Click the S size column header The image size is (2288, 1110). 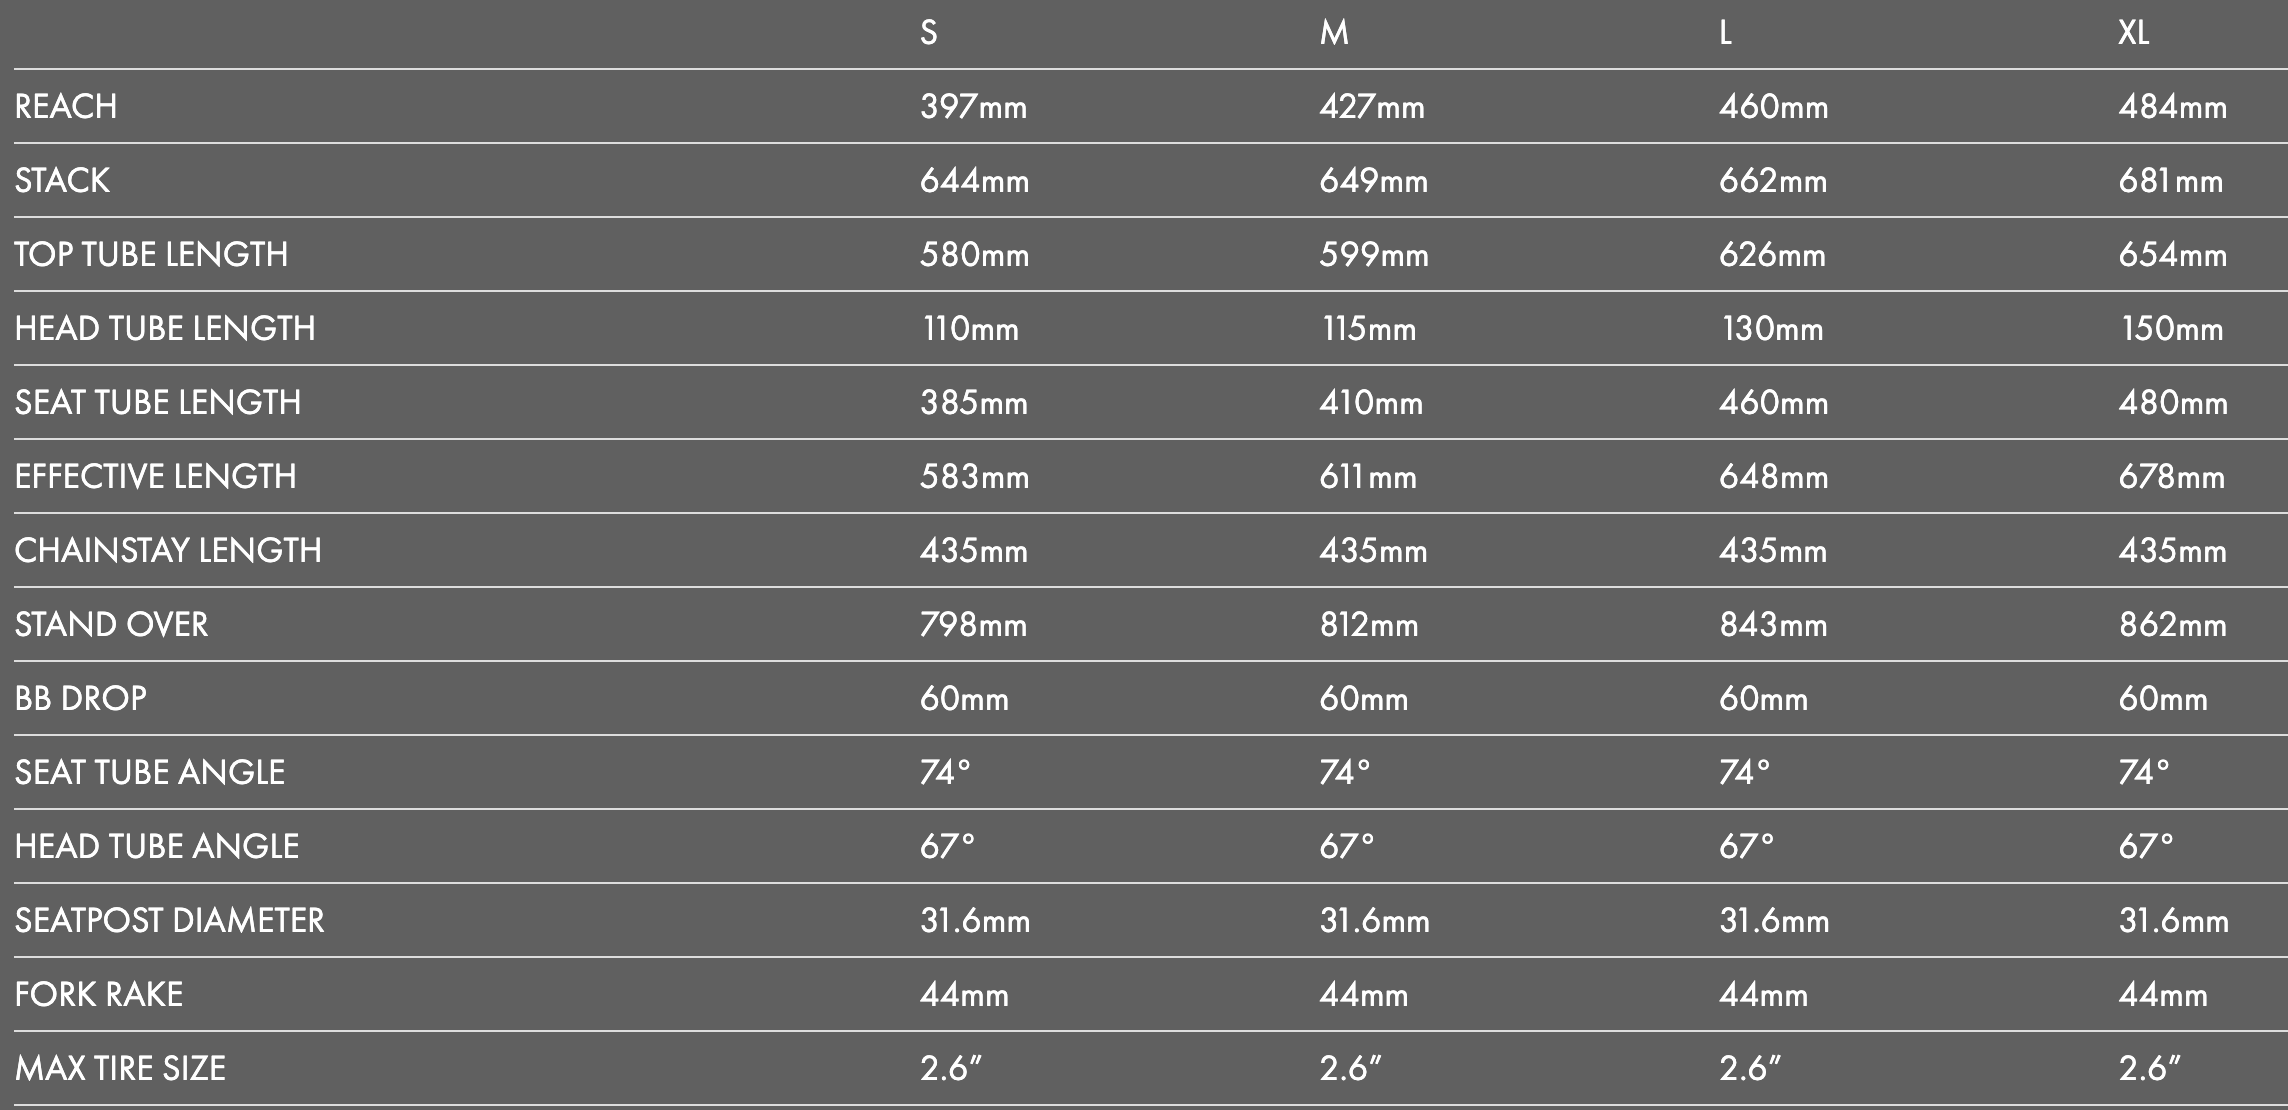pos(929,33)
